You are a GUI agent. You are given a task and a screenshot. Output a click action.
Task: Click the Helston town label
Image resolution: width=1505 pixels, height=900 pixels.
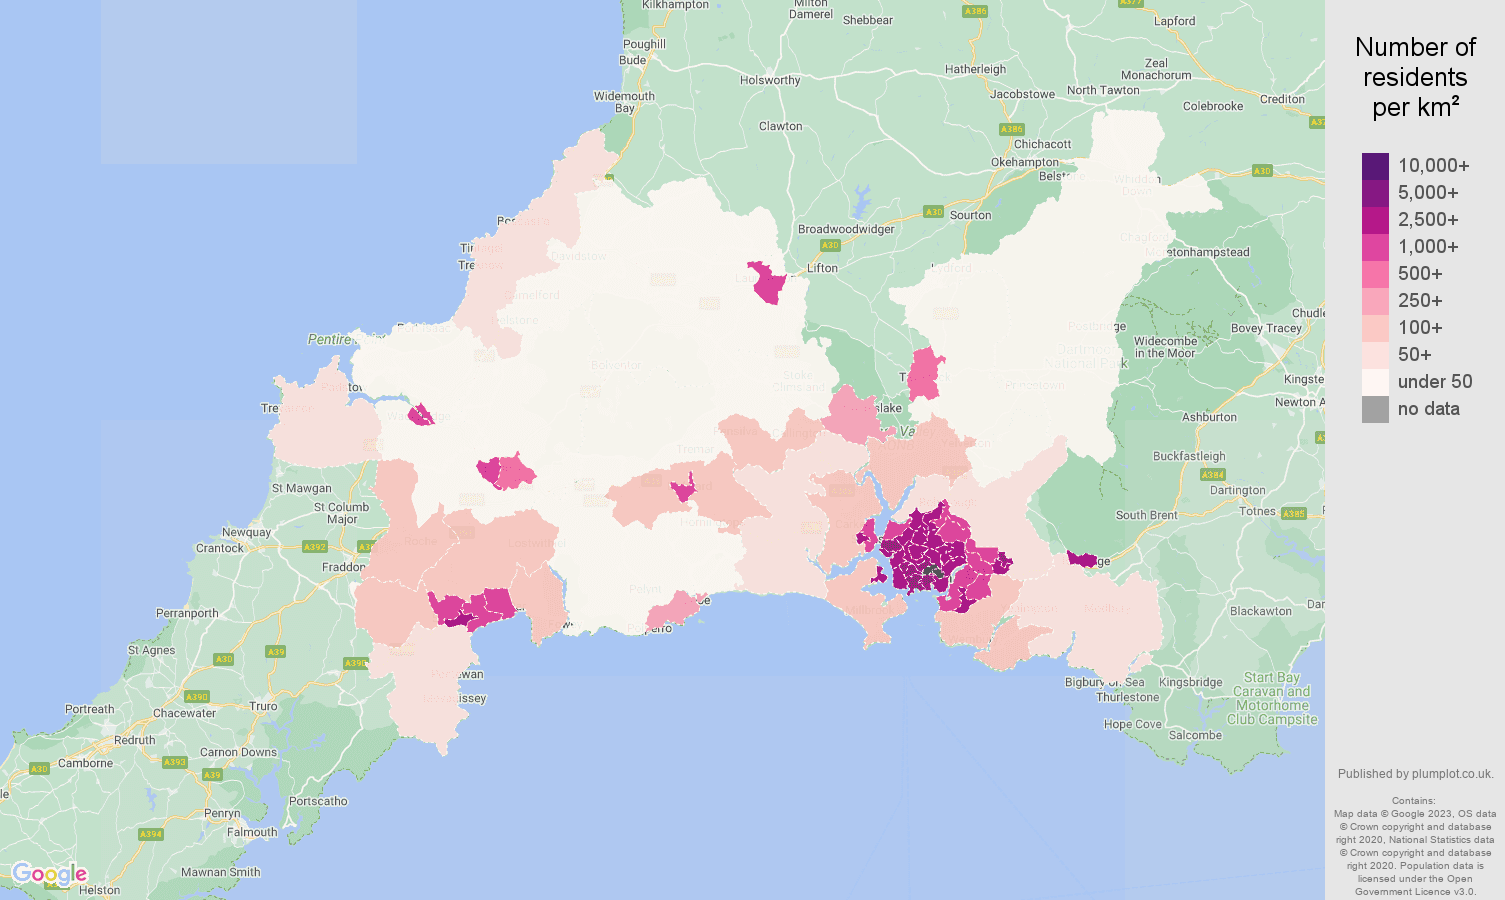click(99, 890)
